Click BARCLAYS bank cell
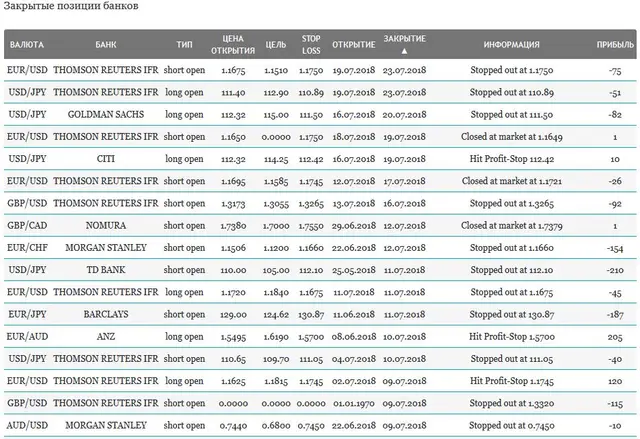 tap(106, 314)
